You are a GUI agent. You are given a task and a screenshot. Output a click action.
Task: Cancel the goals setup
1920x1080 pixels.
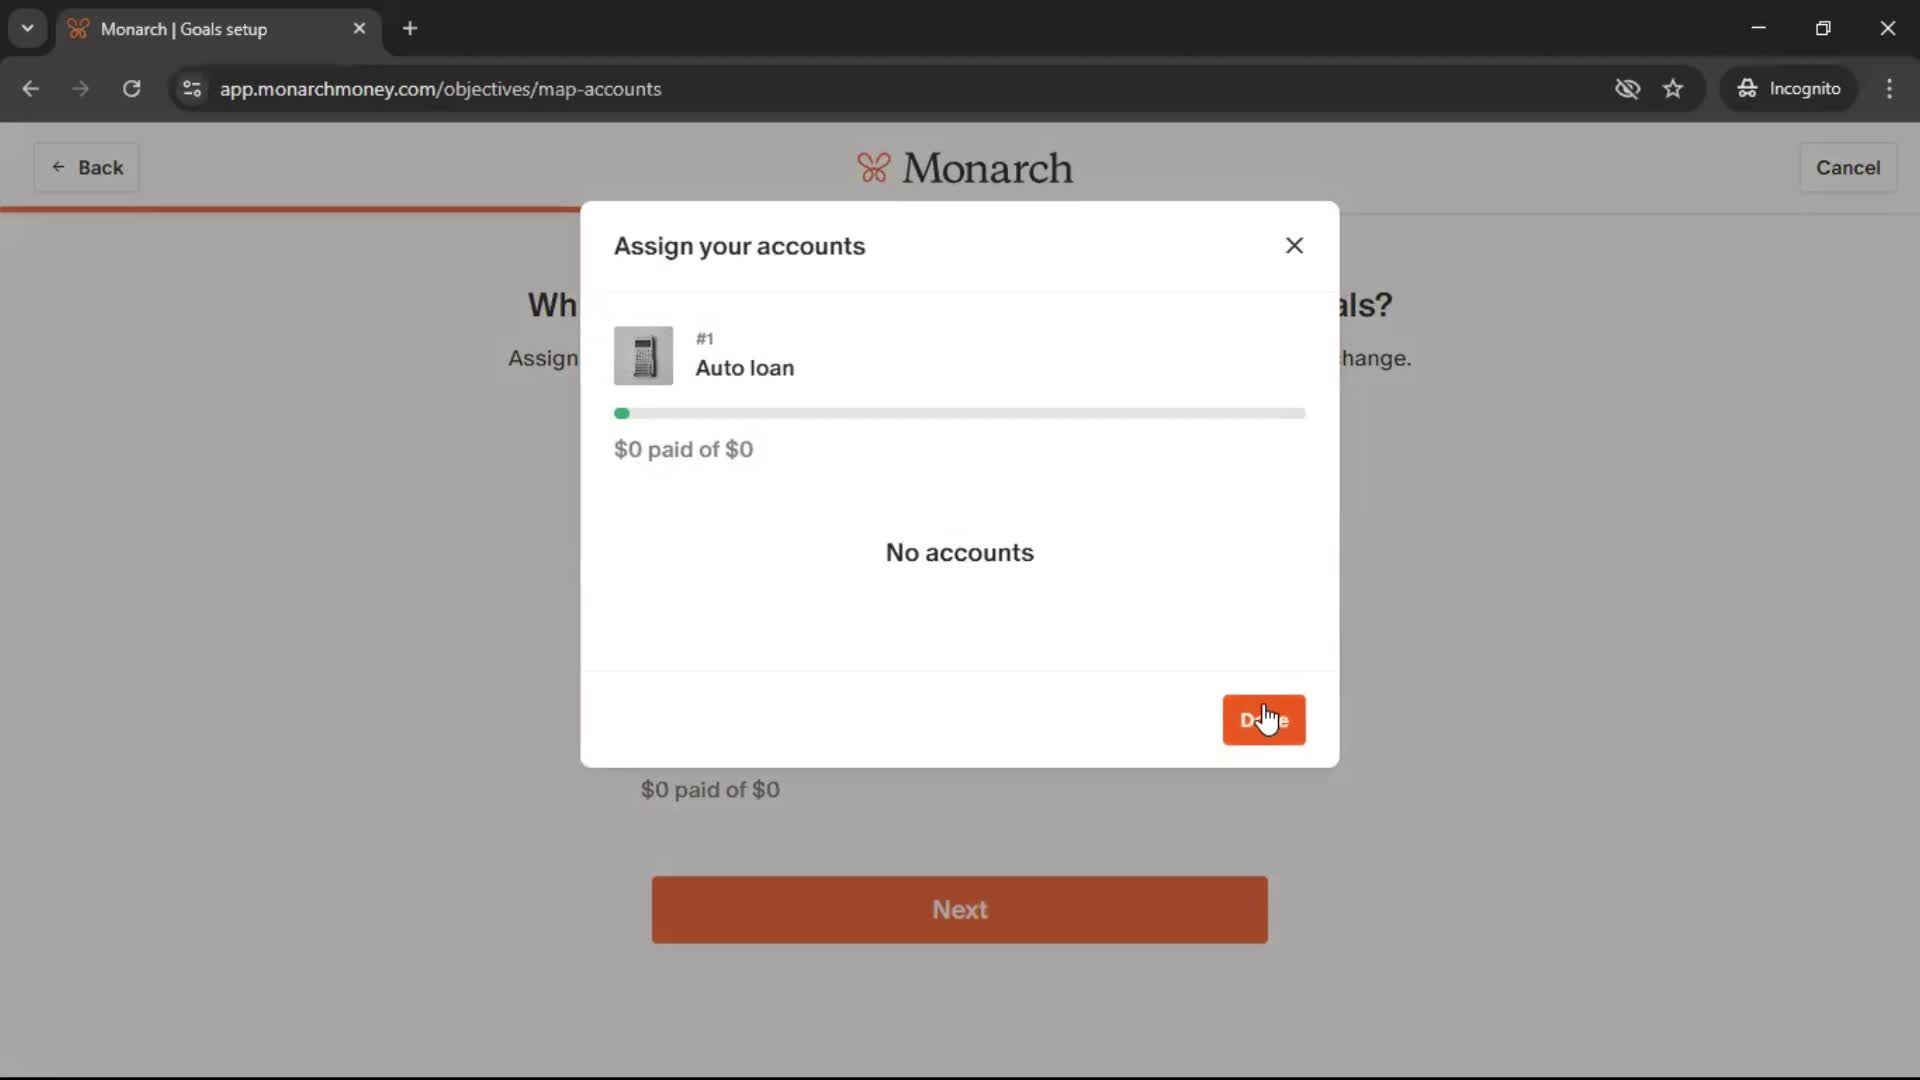click(x=1847, y=167)
